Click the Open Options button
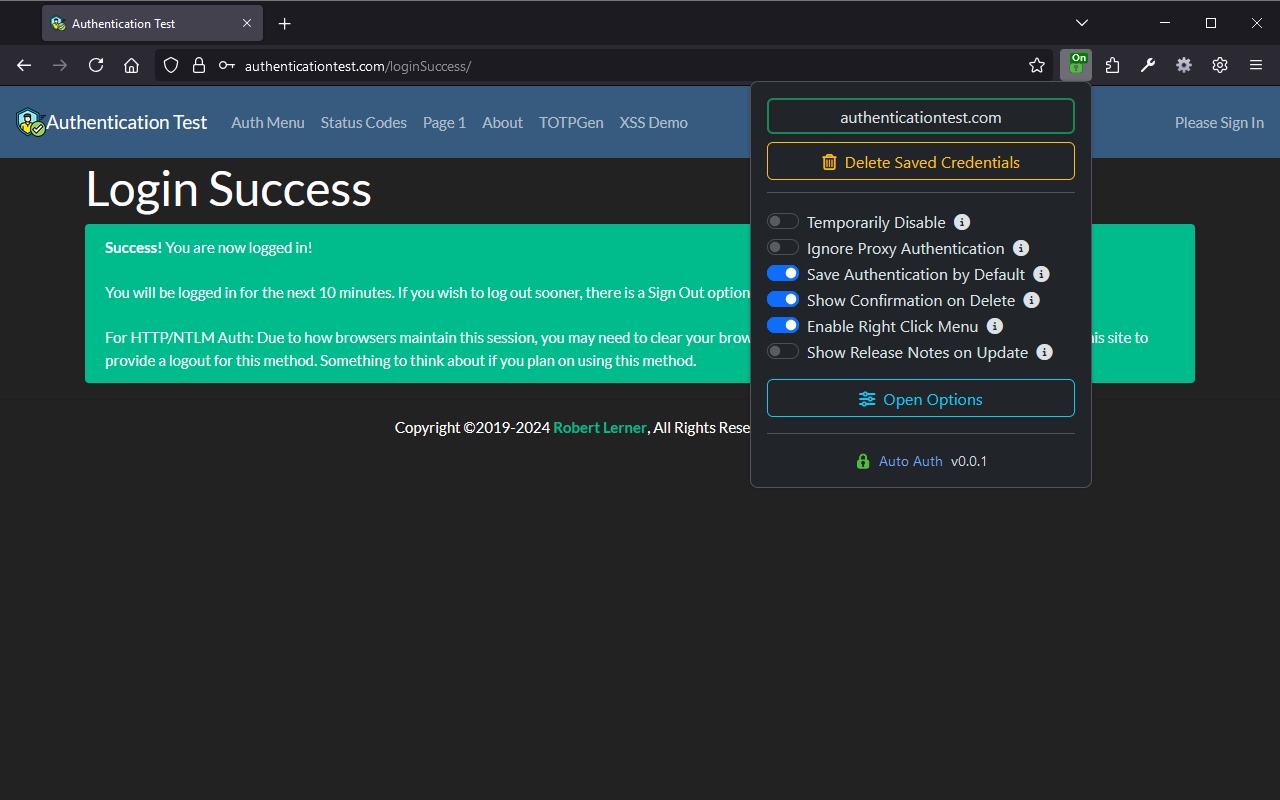This screenshot has height=800, width=1280. 921,399
